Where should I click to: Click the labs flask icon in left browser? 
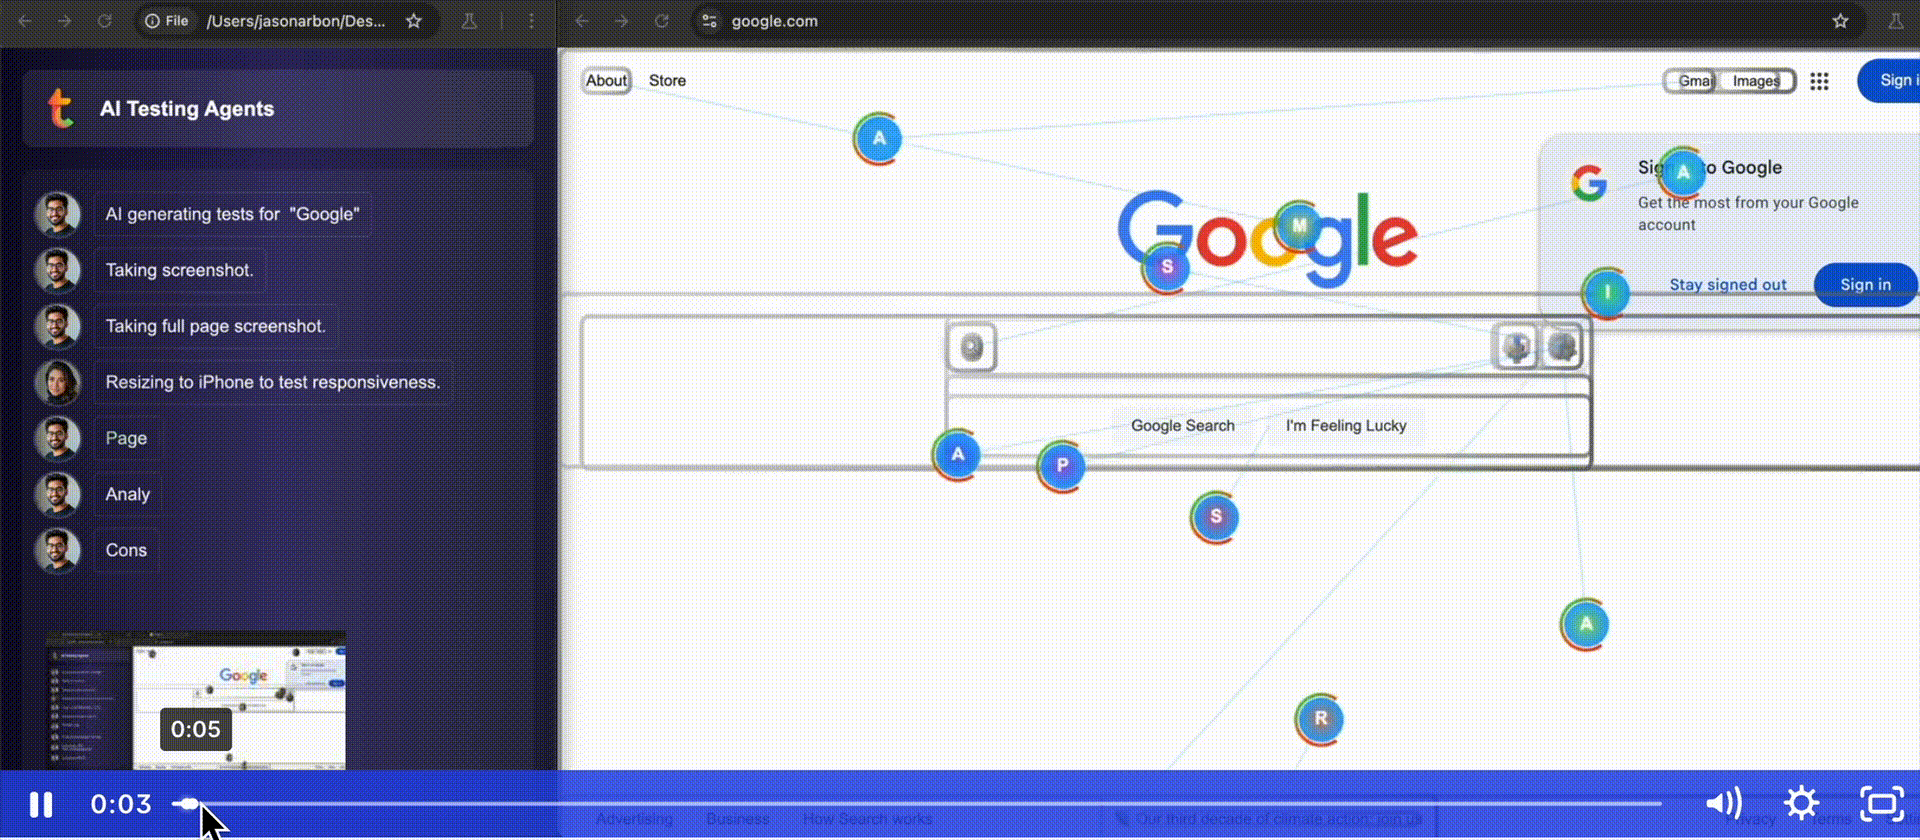(x=468, y=21)
